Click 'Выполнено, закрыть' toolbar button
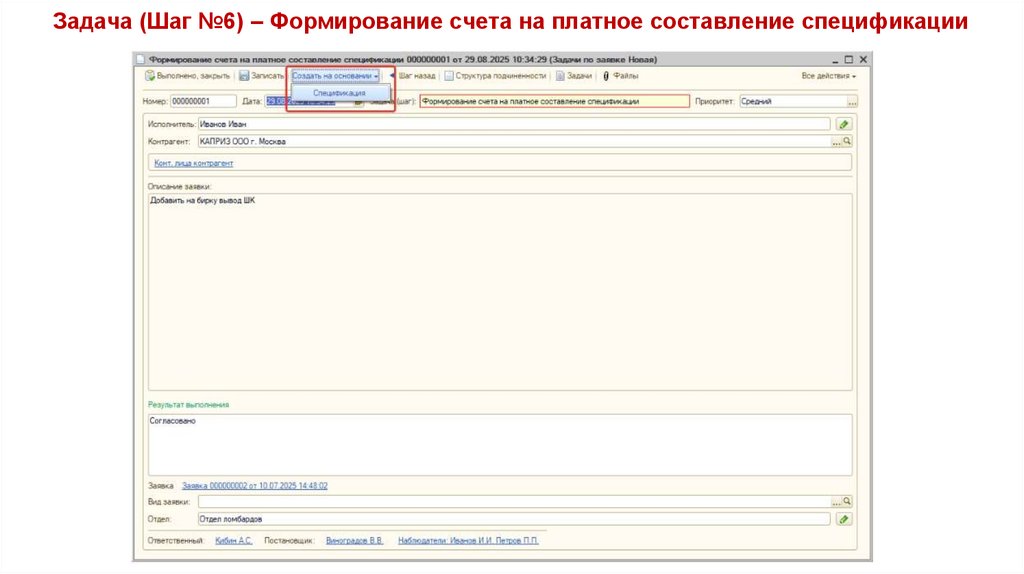The image size is (1024, 574). pyautogui.click(x=188, y=76)
